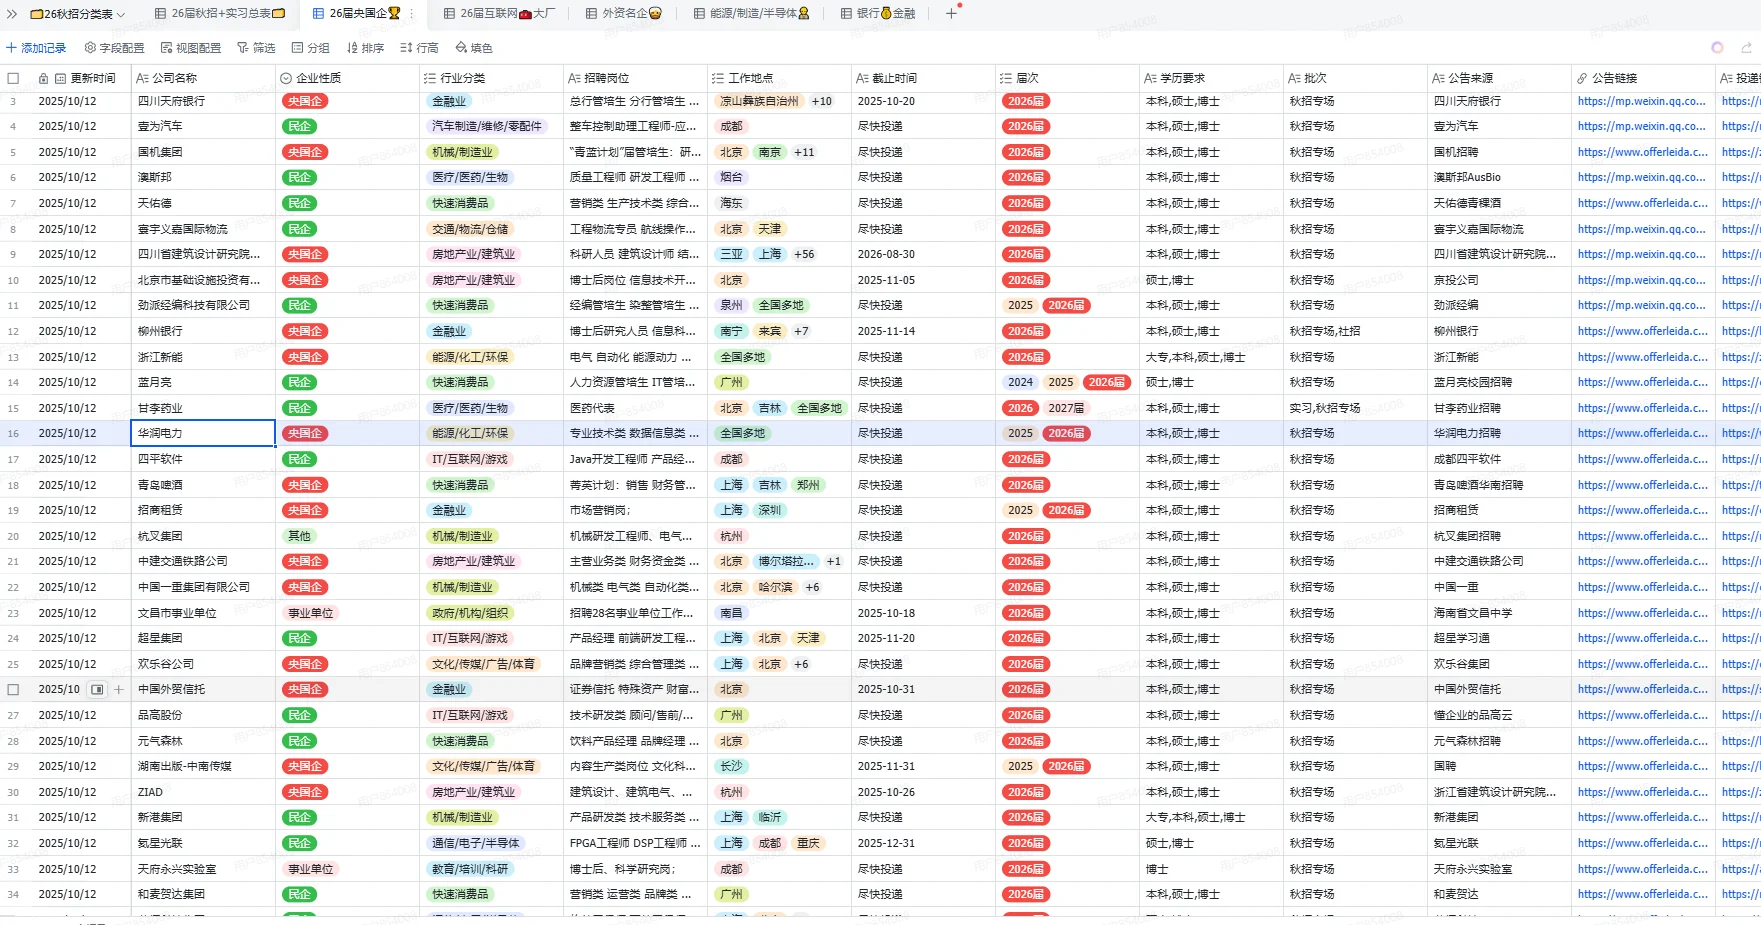Click the +56 locations count for 四川省建筑设计研究院
The width and height of the screenshot is (1761, 925).
click(x=804, y=255)
